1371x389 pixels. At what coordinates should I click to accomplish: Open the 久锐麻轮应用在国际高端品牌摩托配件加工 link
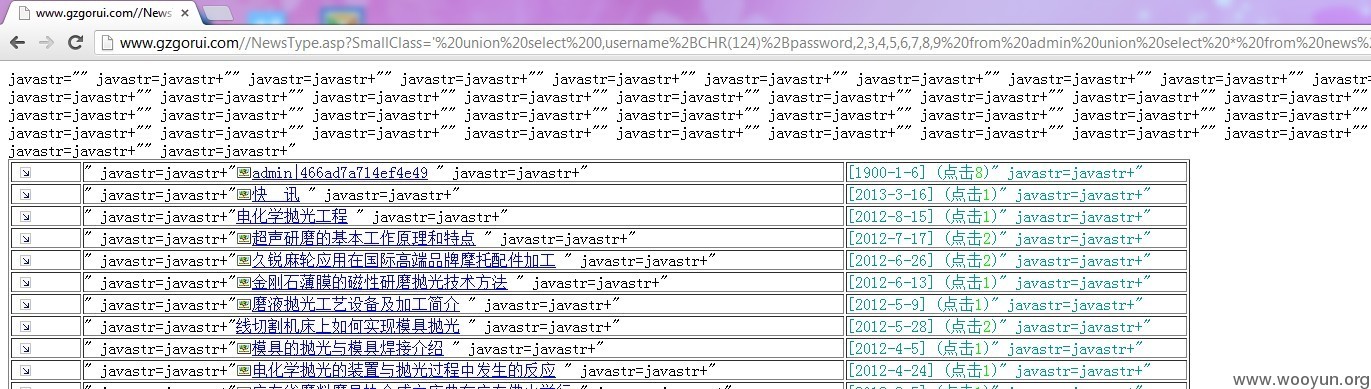point(403,261)
